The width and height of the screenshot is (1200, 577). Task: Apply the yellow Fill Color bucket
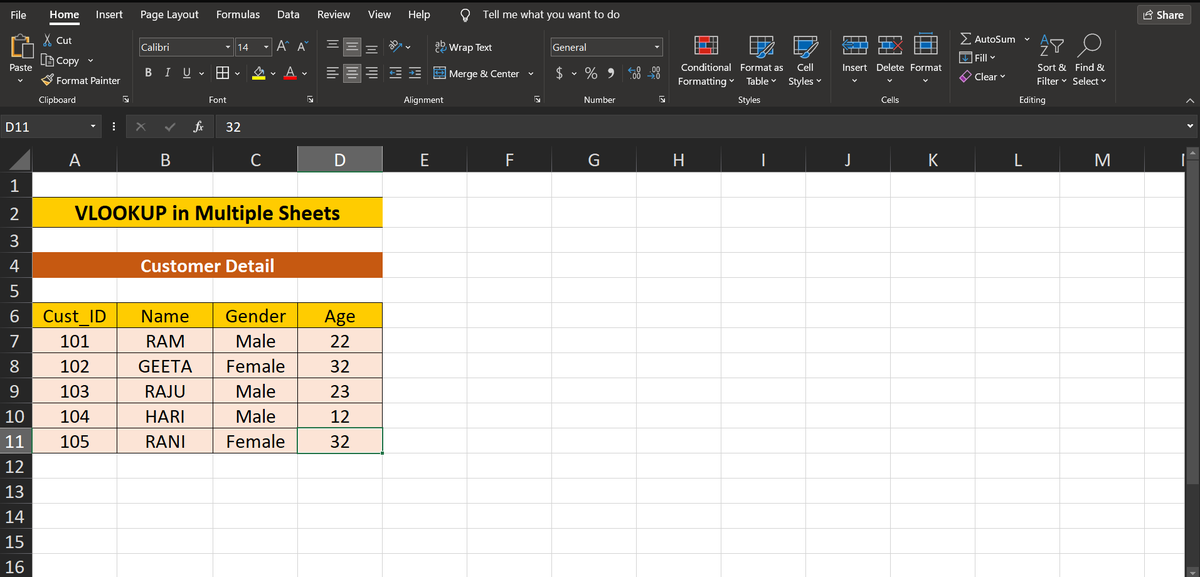click(258, 73)
